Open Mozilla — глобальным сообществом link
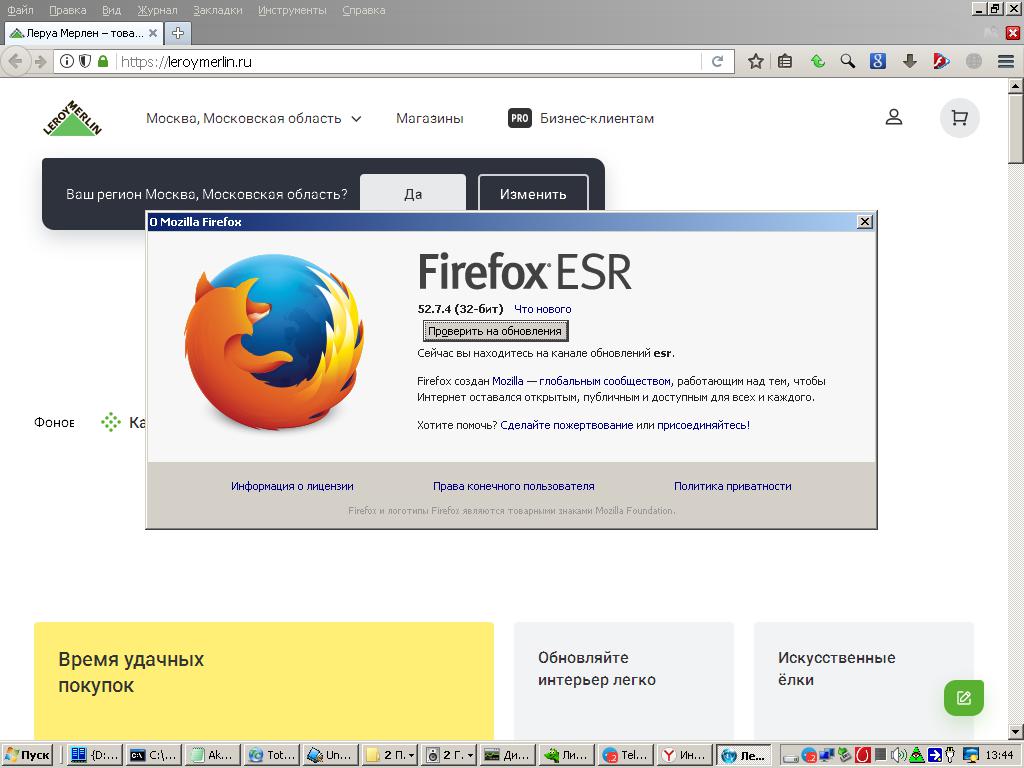 pos(581,381)
